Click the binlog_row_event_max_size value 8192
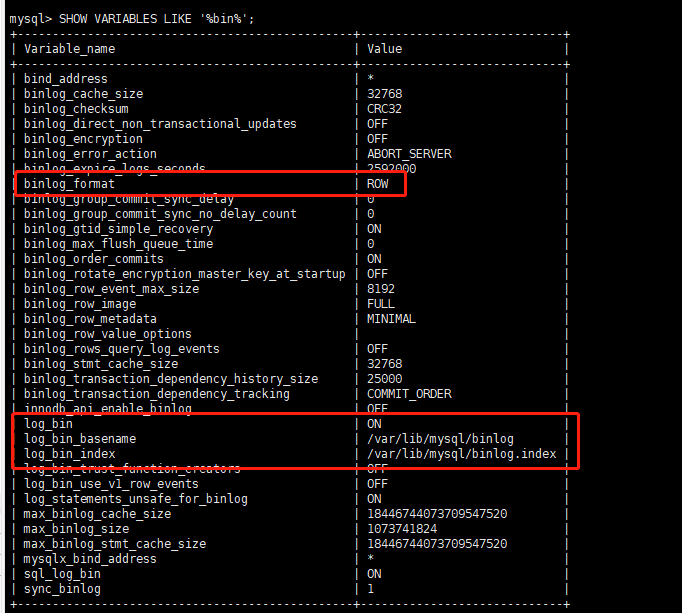The image size is (682, 613). [x=381, y=289]
